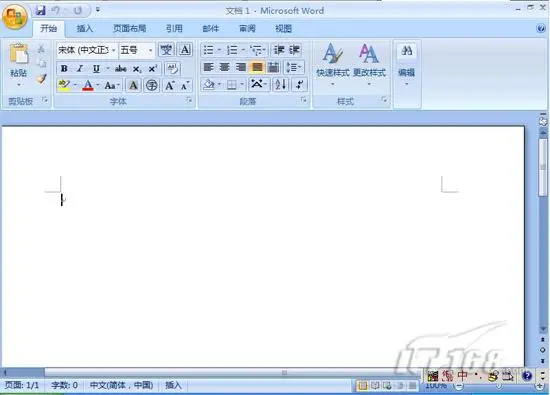Expand the font size dropdown
The width and height of the screenshot is (550, 395).
coord(150,51)
